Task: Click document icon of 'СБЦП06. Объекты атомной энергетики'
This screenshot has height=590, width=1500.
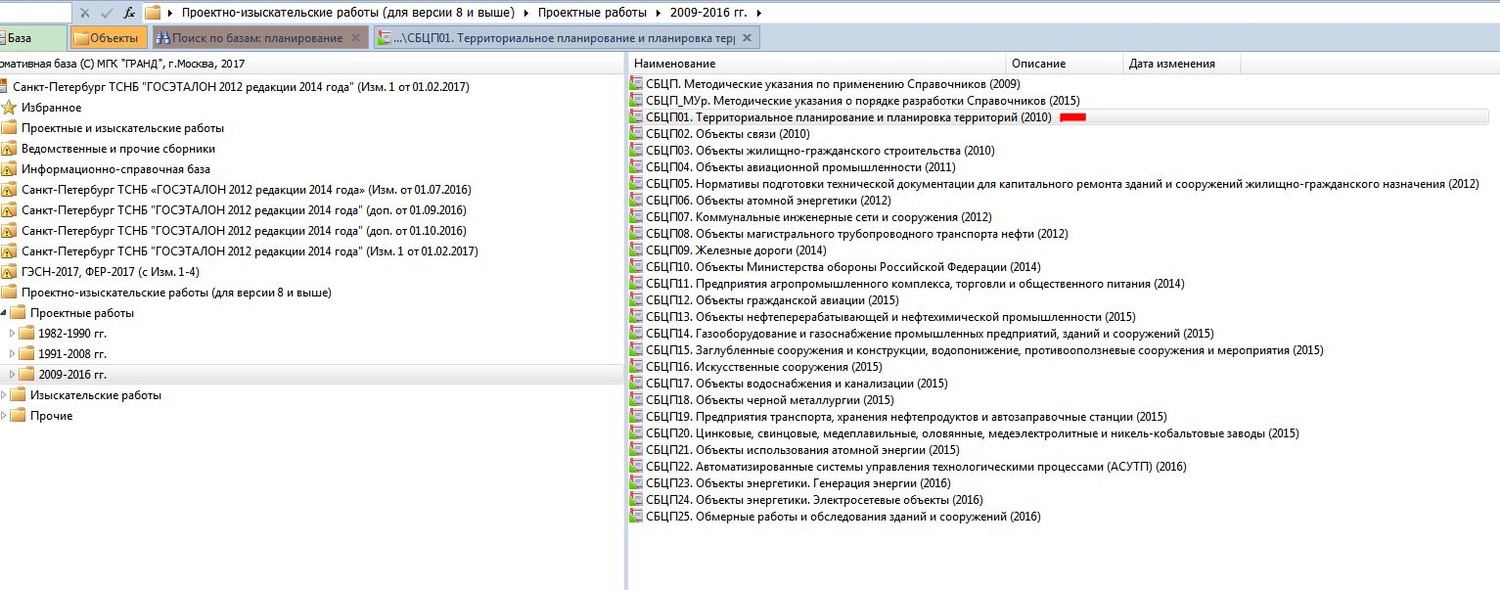Action: click(636, 201)
